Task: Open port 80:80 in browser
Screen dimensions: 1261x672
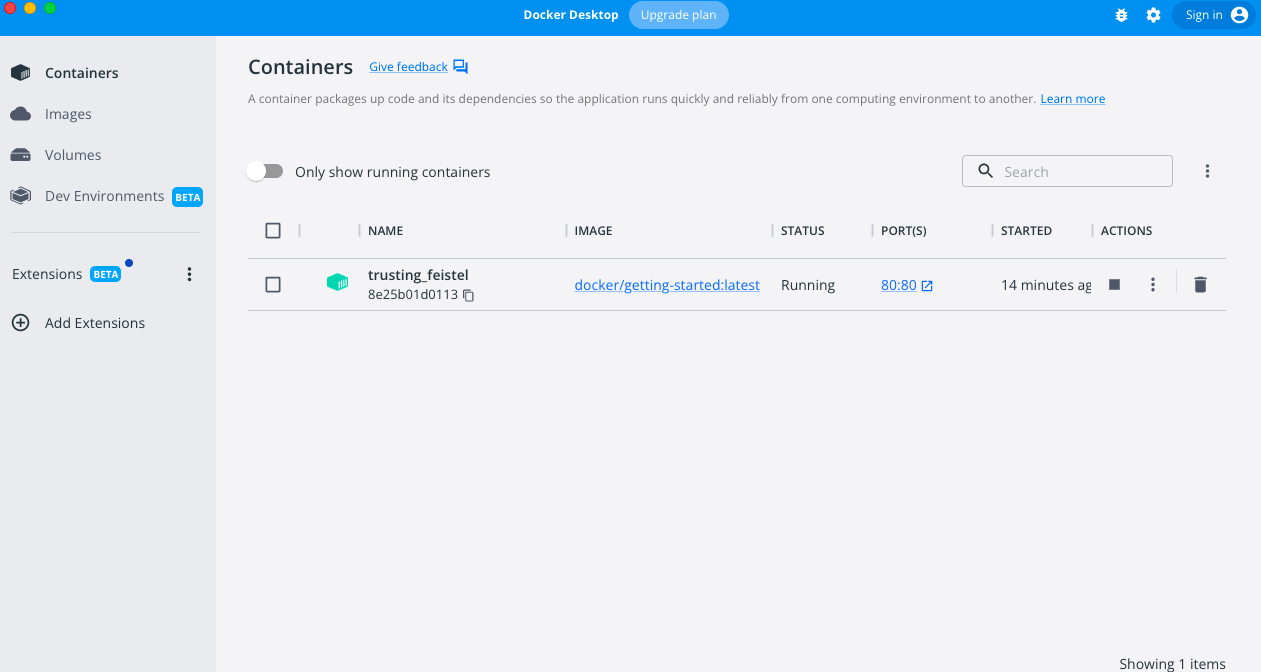Action: click(x=907, y=285)
